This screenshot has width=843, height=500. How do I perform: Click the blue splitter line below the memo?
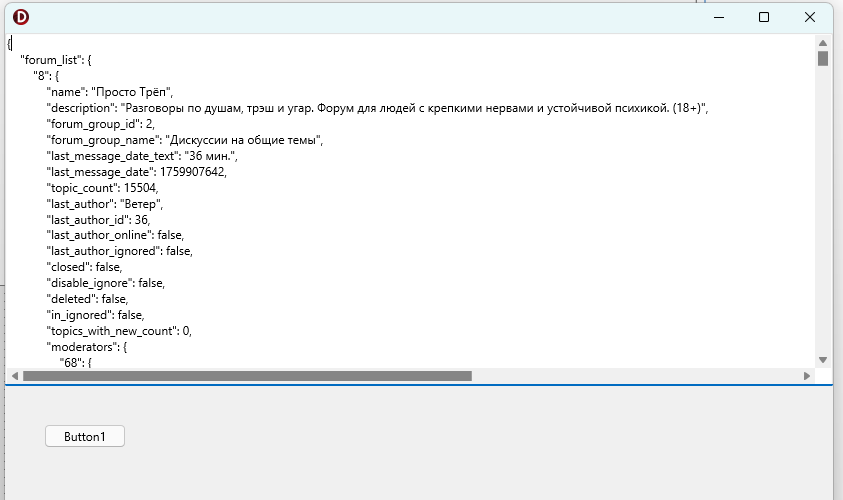pos(418,383)
